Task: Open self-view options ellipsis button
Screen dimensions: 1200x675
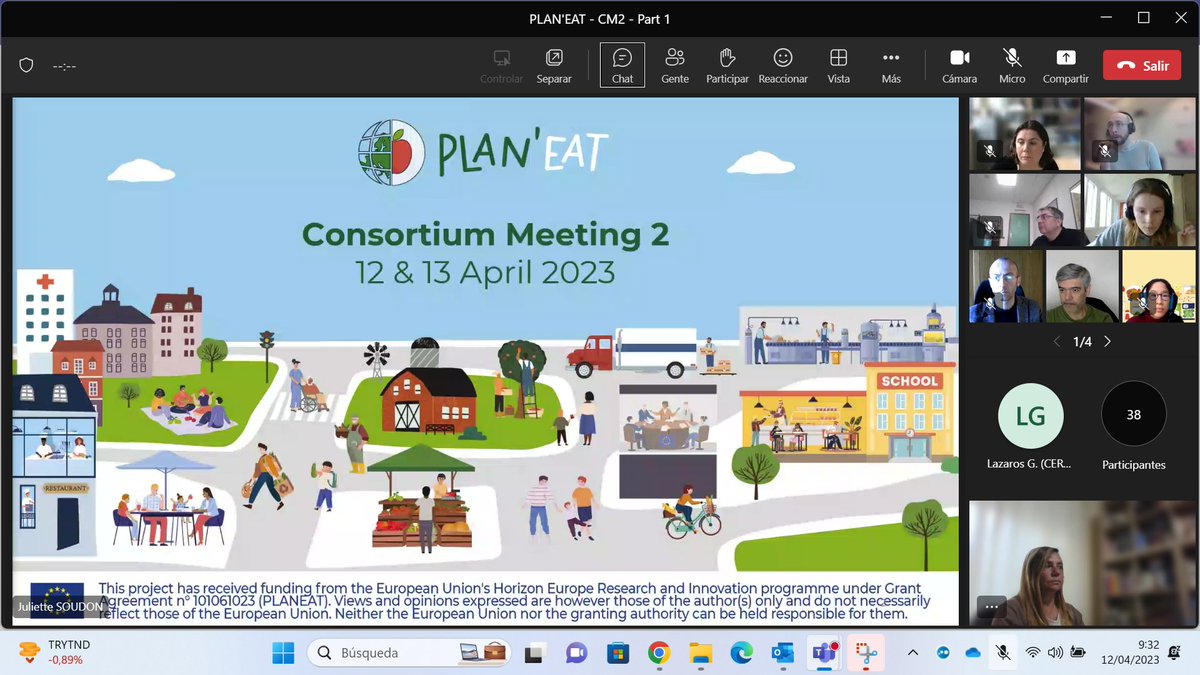Action: [x=991, y=606]
